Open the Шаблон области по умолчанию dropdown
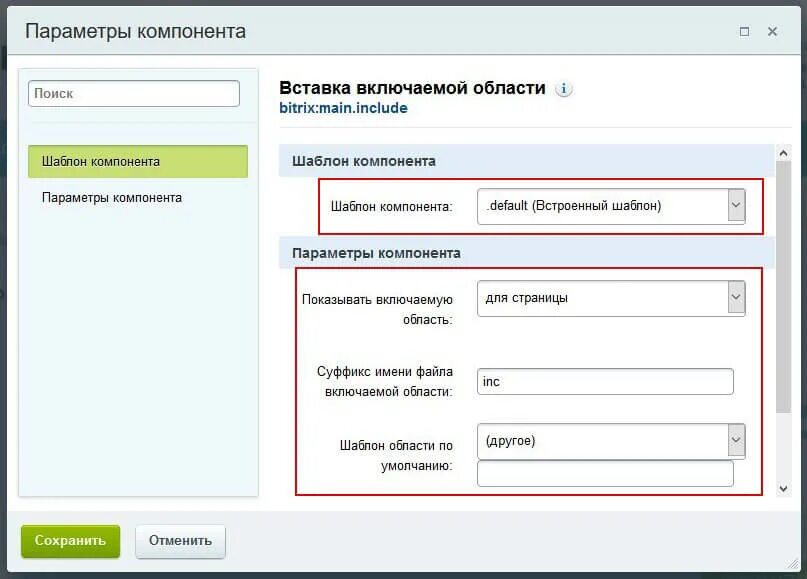The width and height of the screenshot is (807, 579). click(x=611, y=441)
